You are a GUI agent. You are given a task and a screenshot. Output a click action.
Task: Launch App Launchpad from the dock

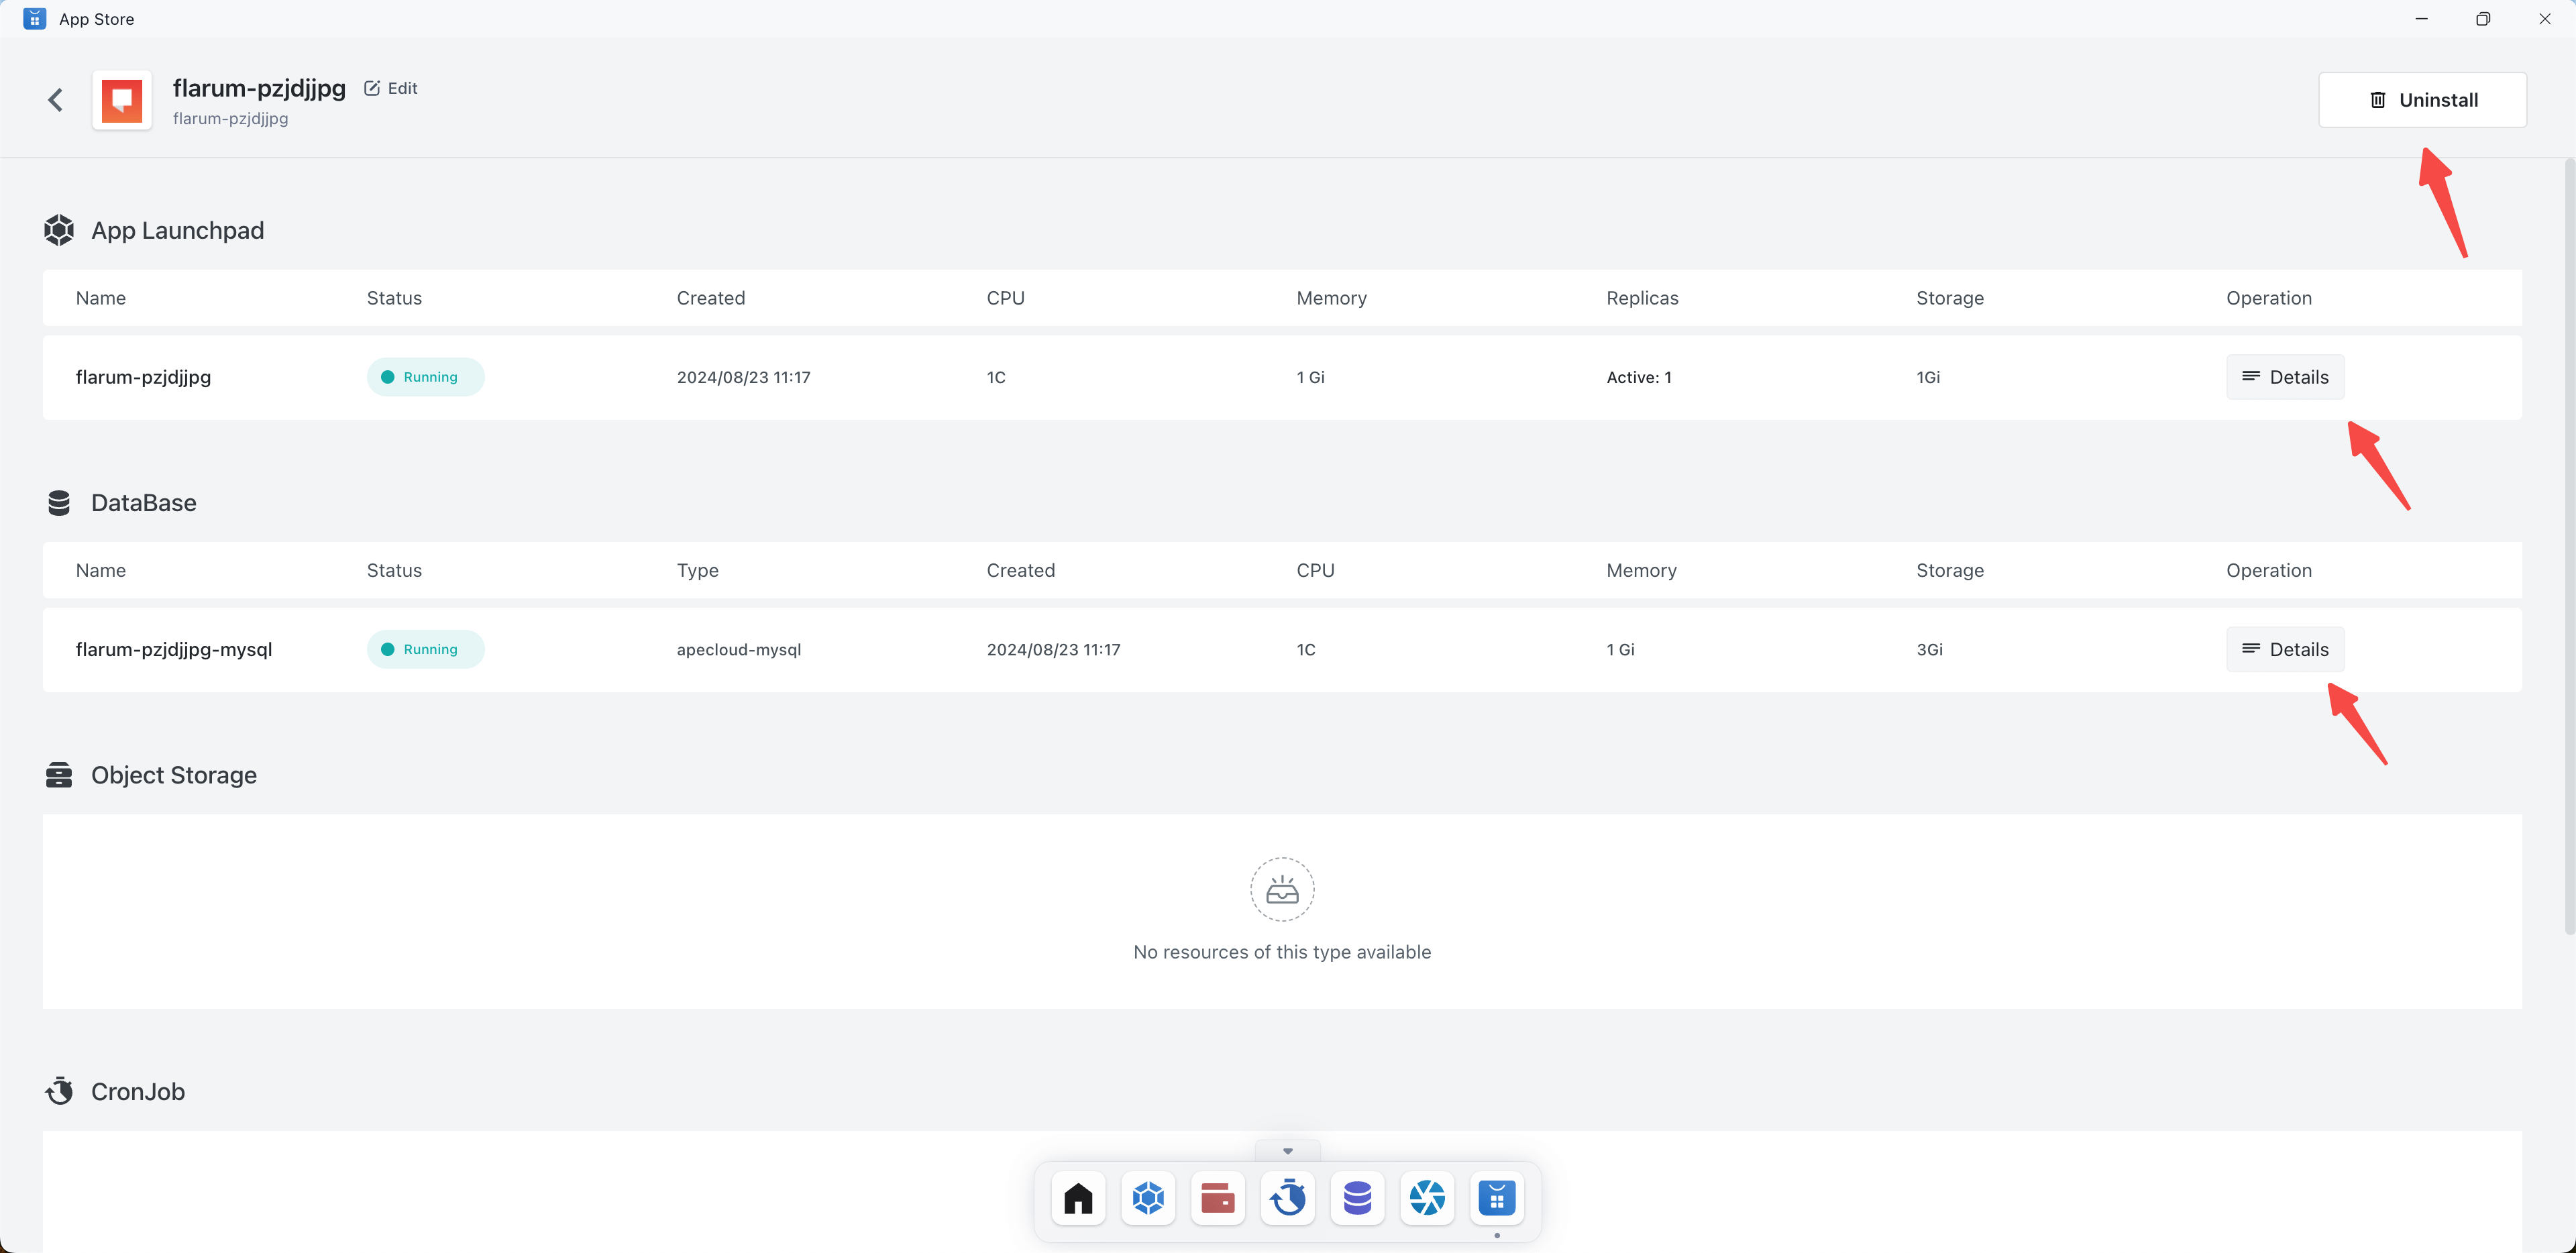[x=1148, y=1197]
